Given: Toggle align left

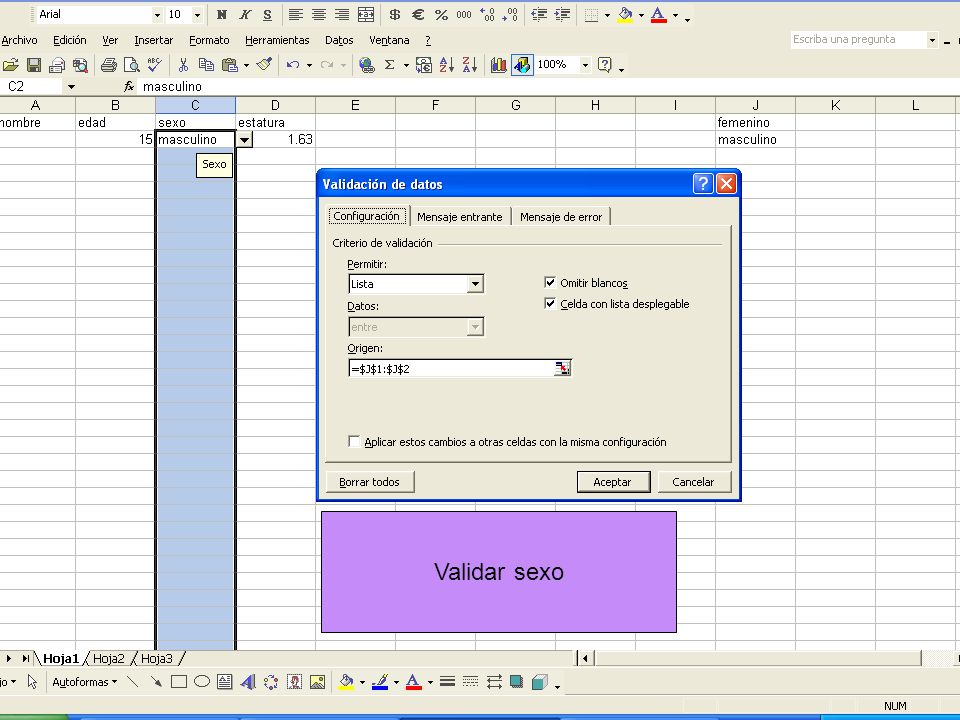Looking at the screenshot, I should (x=296, y=15).
